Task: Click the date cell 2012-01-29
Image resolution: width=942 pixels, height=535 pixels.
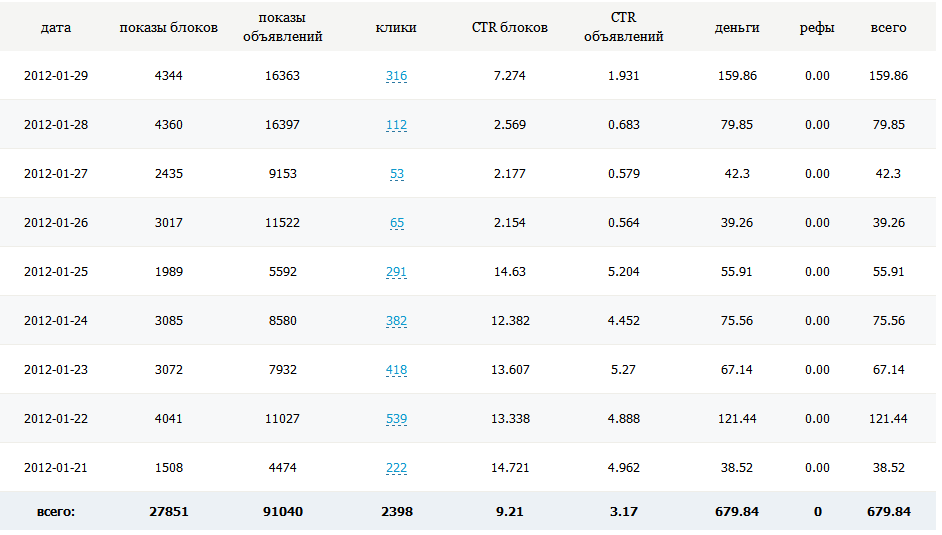Action: point(56,76)
